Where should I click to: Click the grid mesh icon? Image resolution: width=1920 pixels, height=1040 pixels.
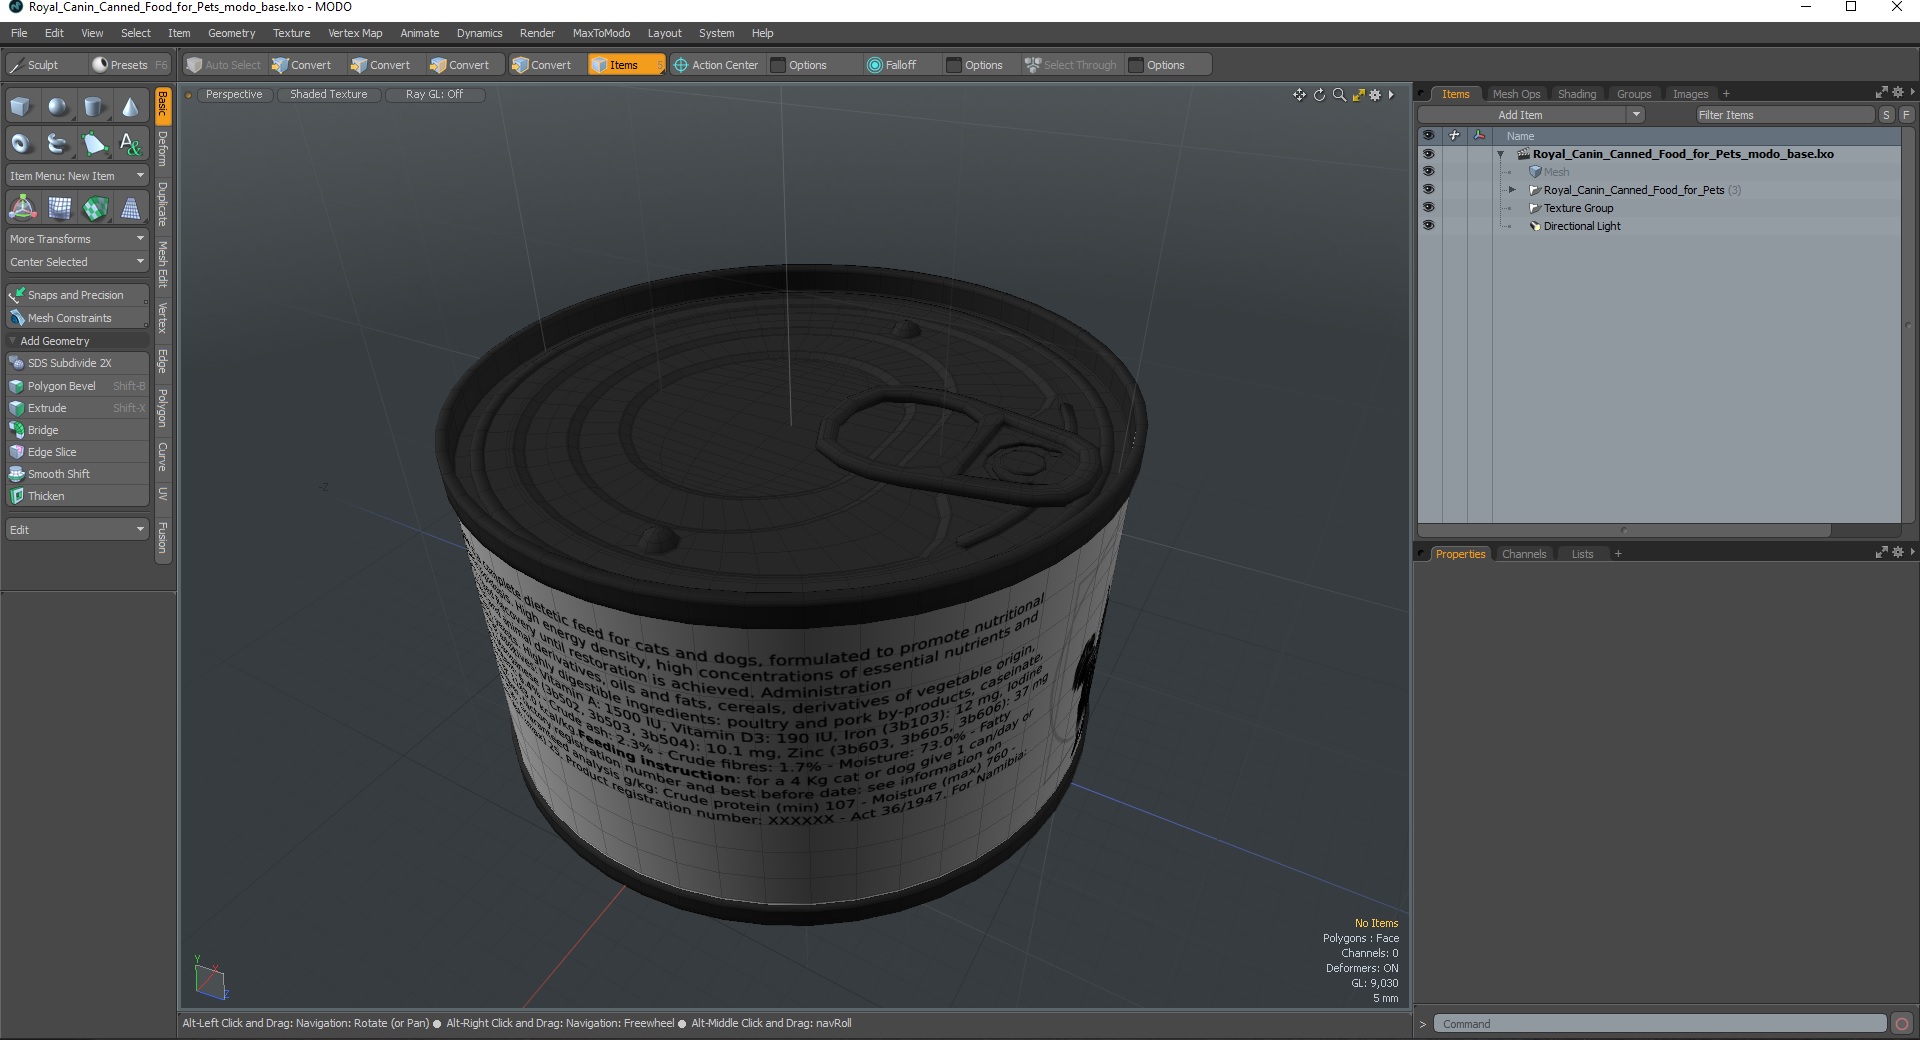[60, 208]
